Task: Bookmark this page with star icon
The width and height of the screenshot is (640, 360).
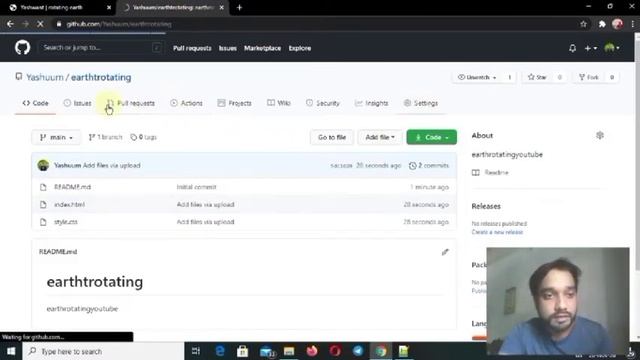Action: [583, 24]
